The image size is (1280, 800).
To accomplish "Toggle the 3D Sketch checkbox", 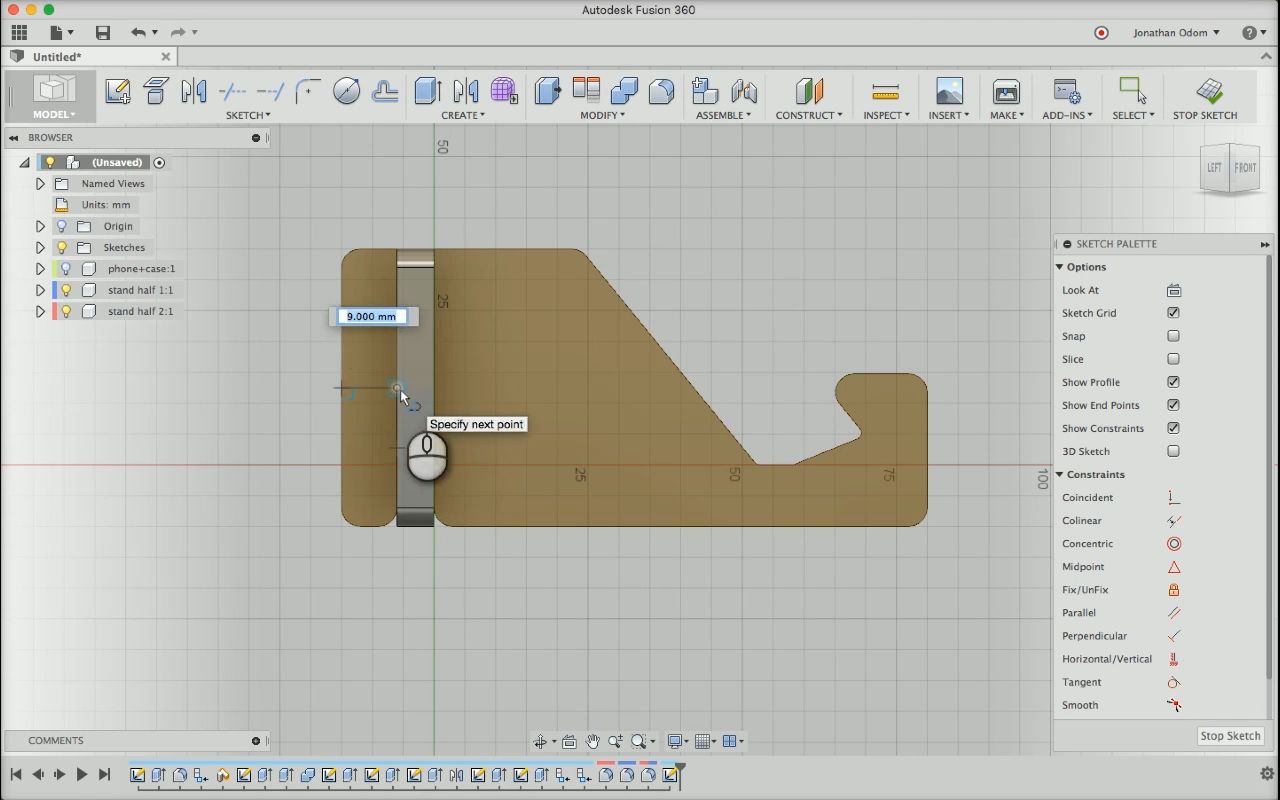I will tap(1173, 451).
